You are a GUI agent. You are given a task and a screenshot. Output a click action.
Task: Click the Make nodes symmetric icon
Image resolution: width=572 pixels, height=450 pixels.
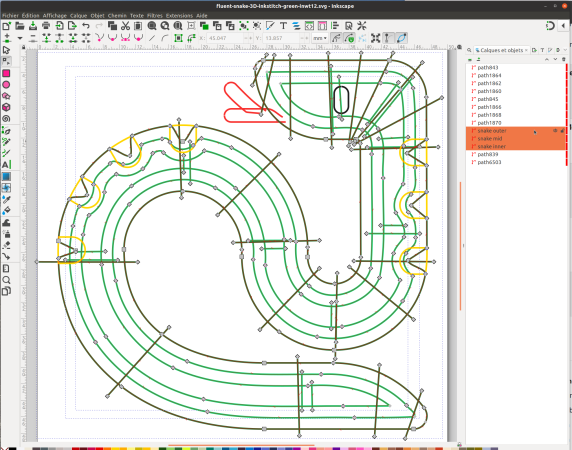point(125,38)
